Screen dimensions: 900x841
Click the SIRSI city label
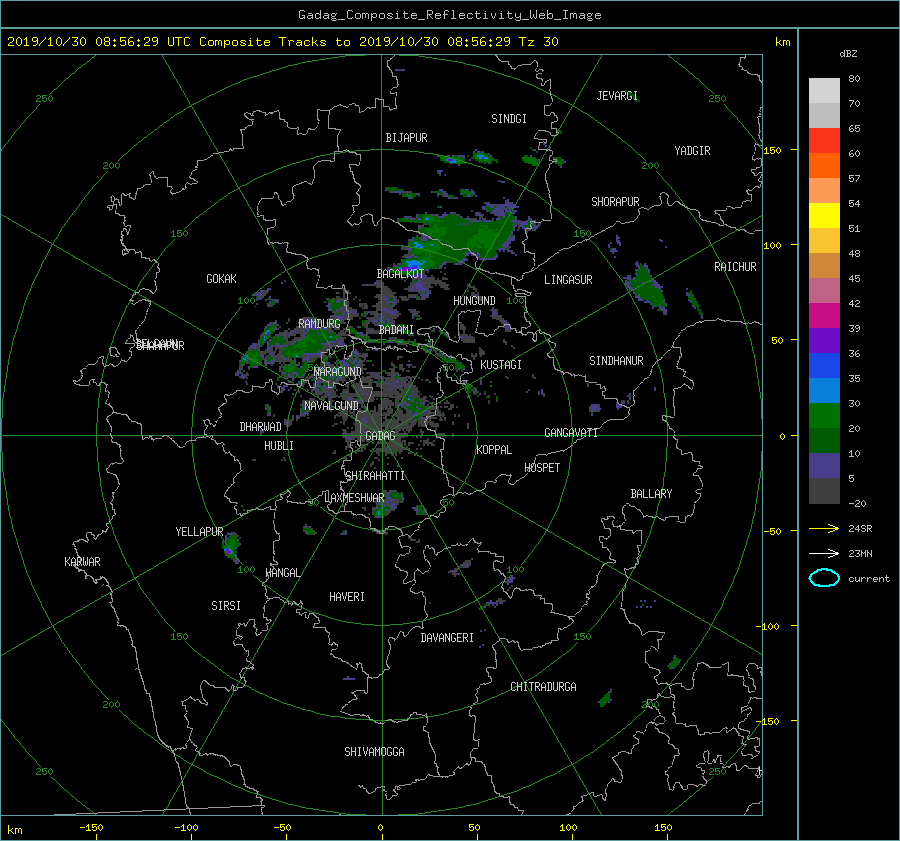(x=226, y=606)
